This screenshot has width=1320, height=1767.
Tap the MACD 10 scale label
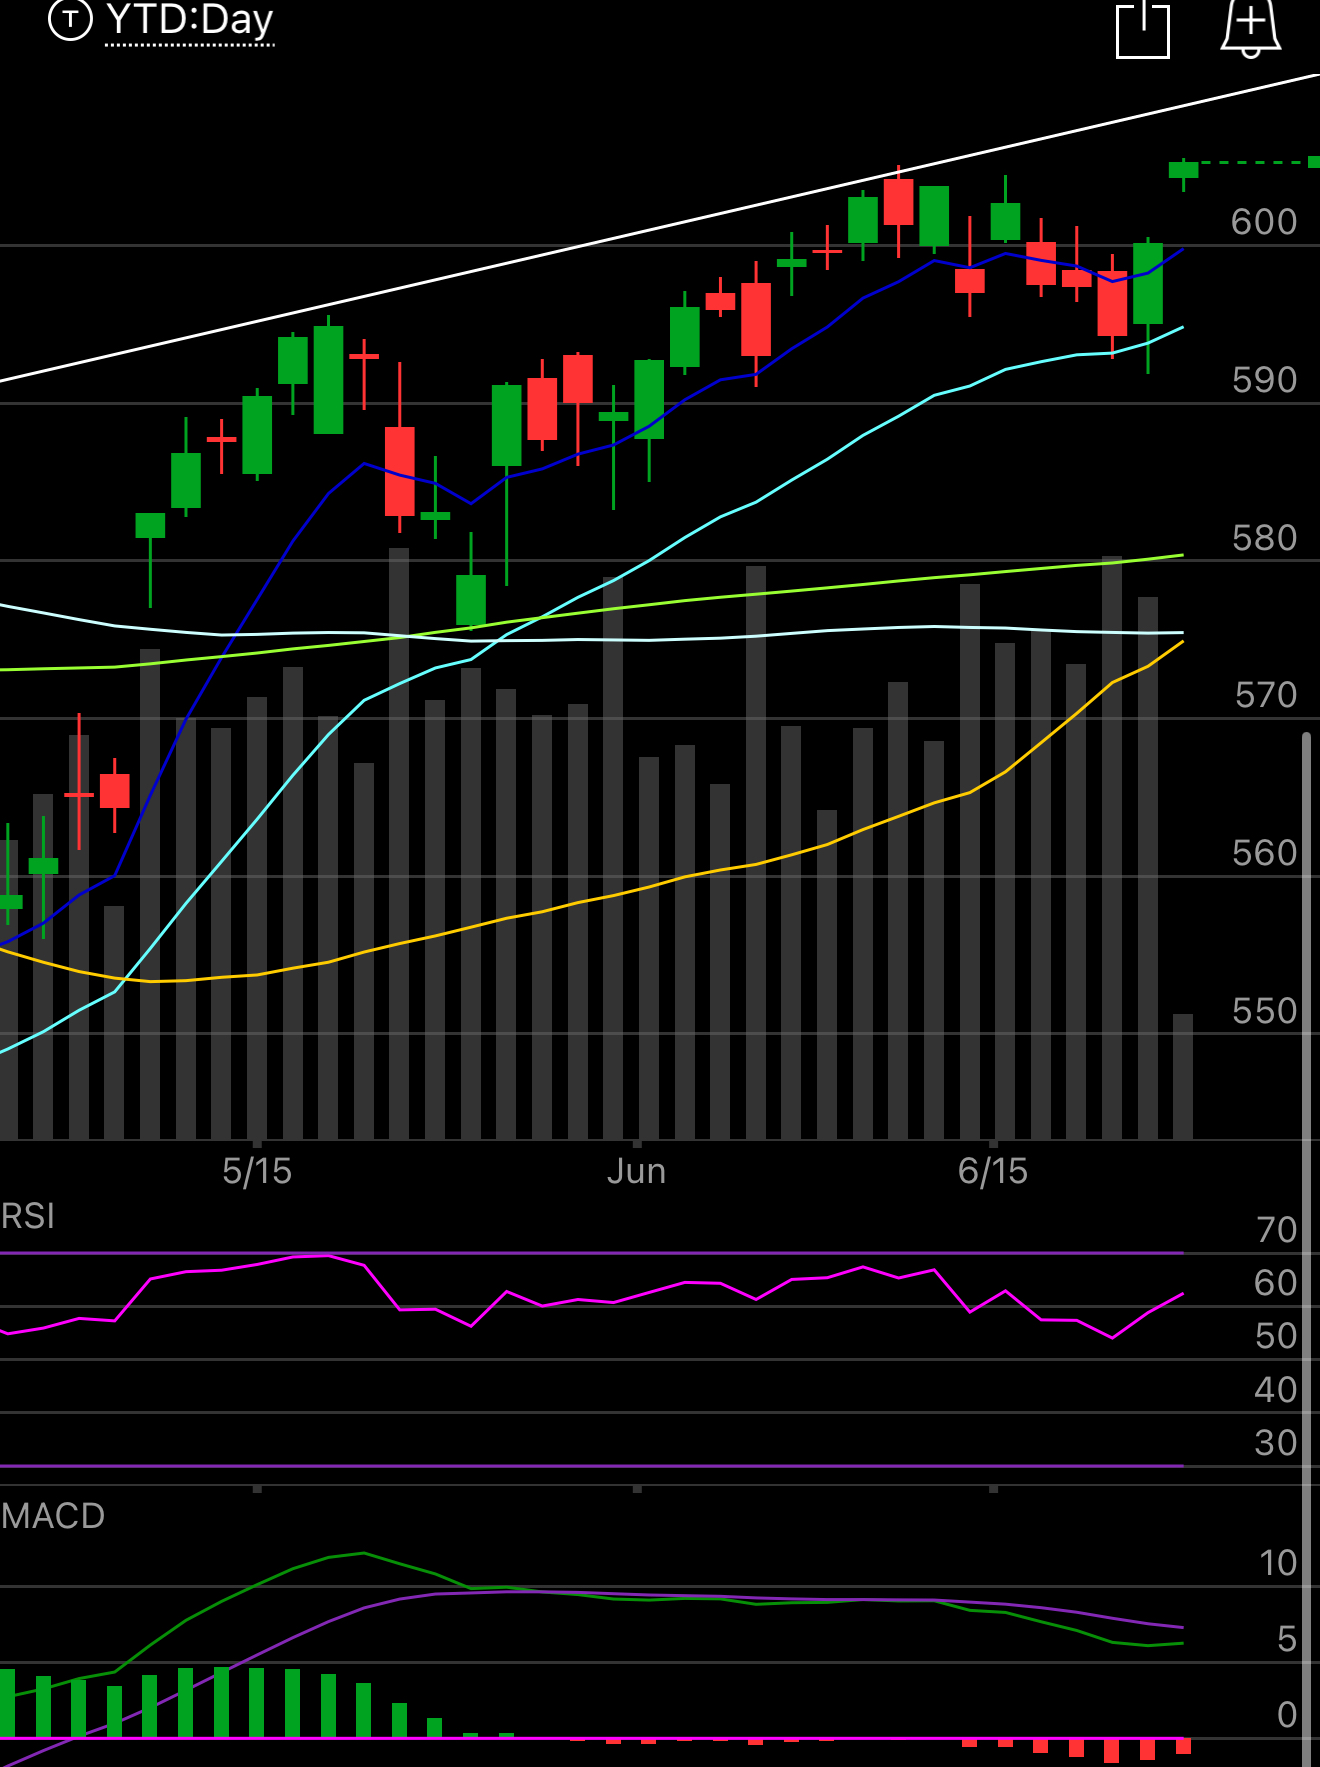(1277, 1563)
